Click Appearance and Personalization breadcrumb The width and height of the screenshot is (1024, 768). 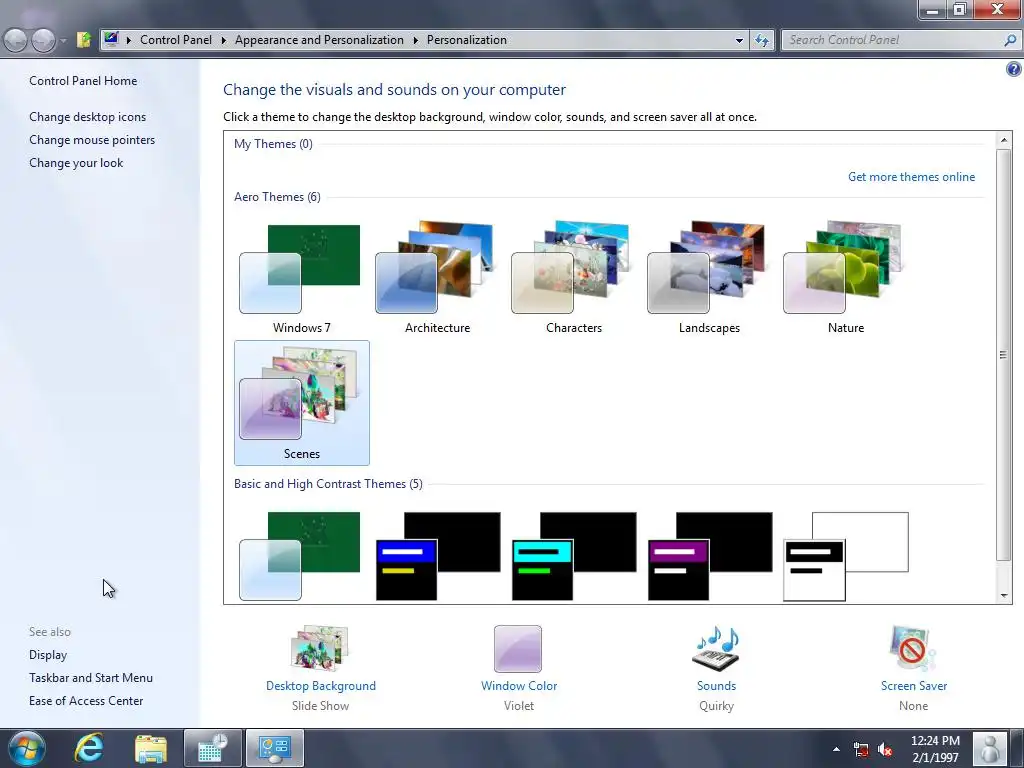point(319,40)
